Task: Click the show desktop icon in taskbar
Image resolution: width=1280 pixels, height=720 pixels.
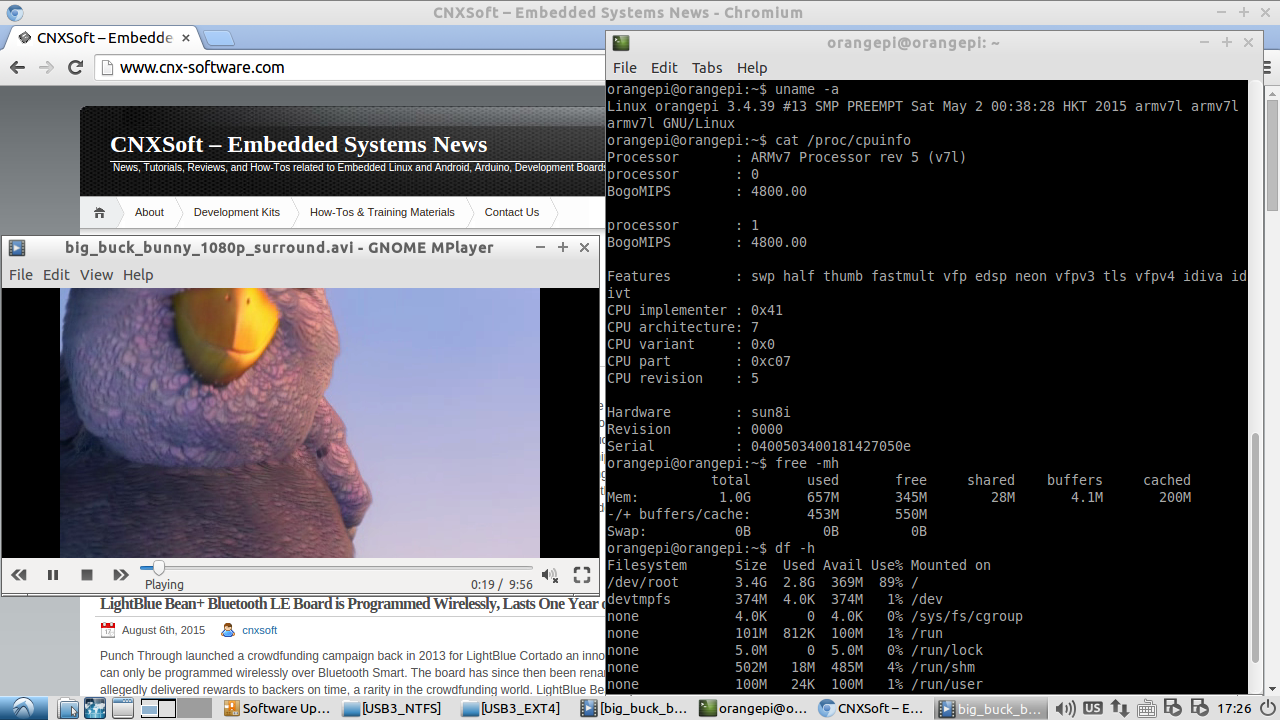Action: [x=122, y=709]
